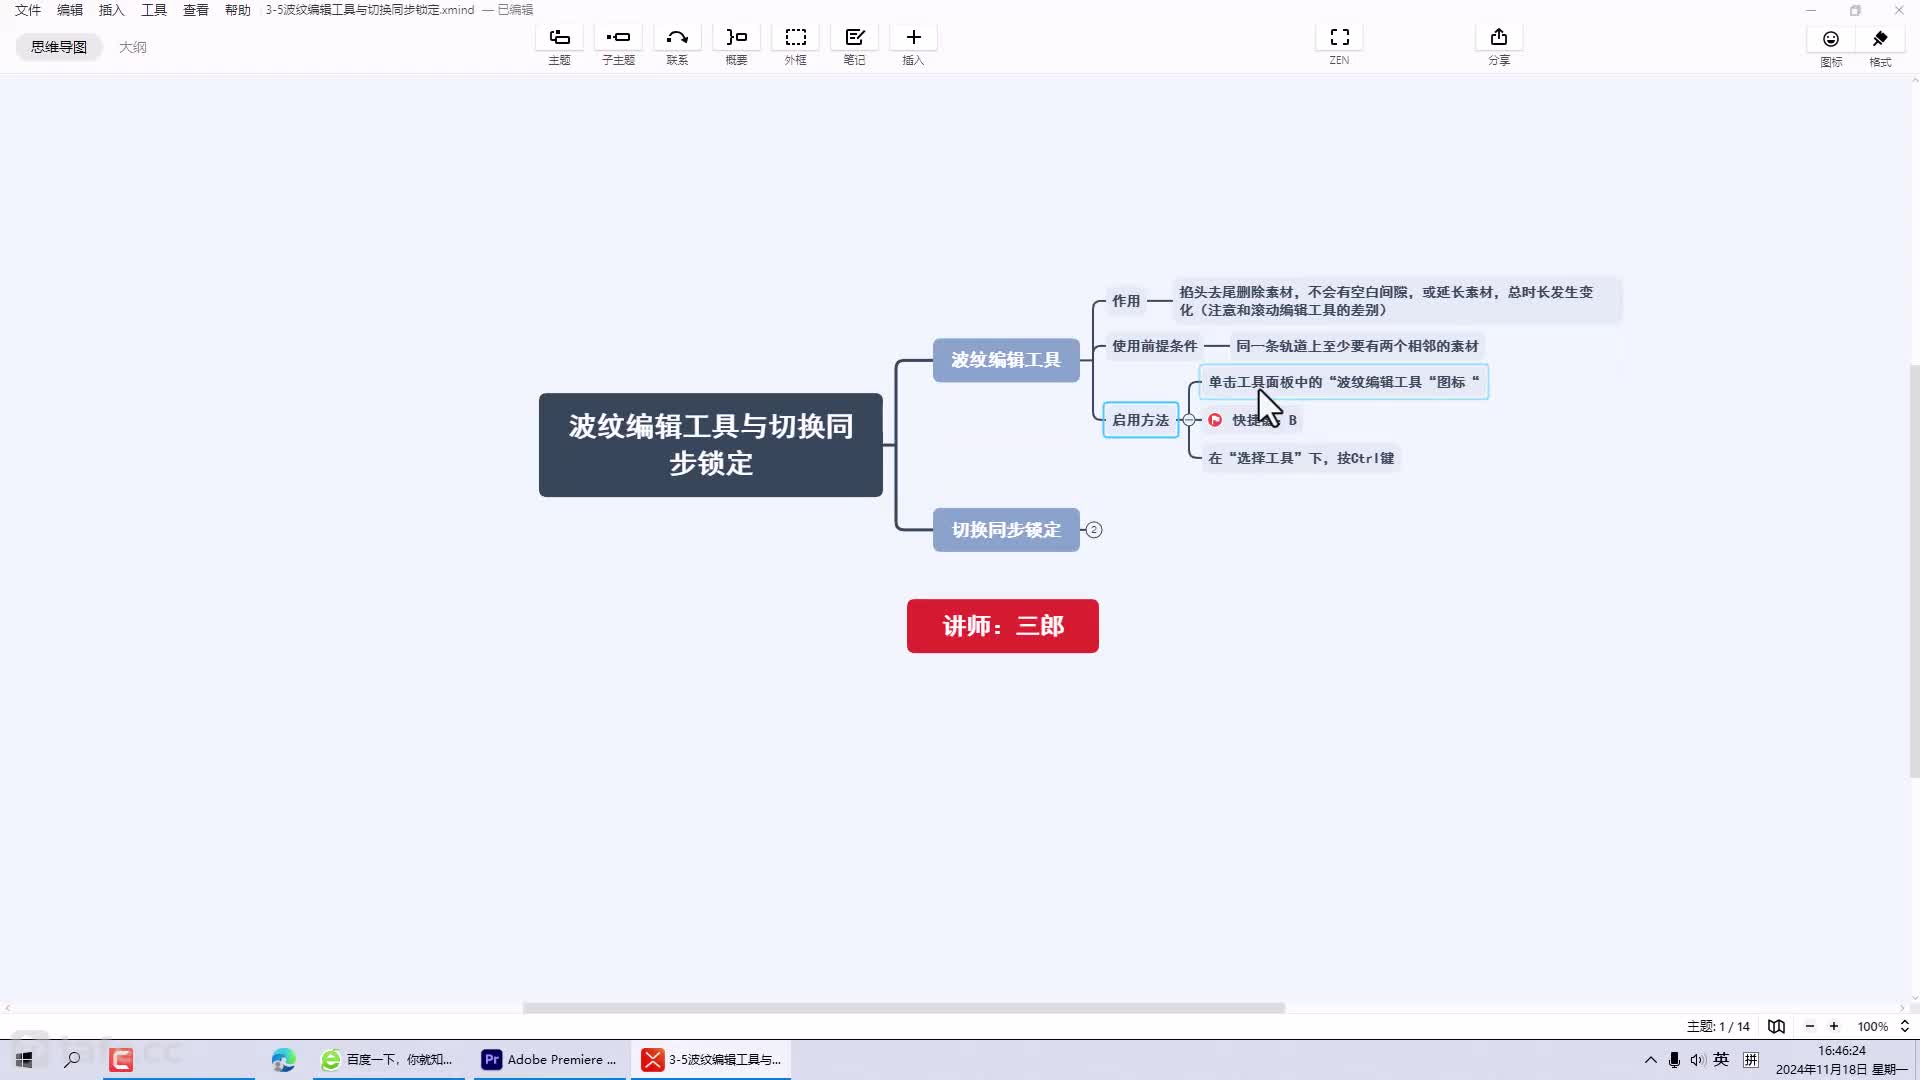
Task: Select the 启用方法 subtopic
Action: [1140, 420]
